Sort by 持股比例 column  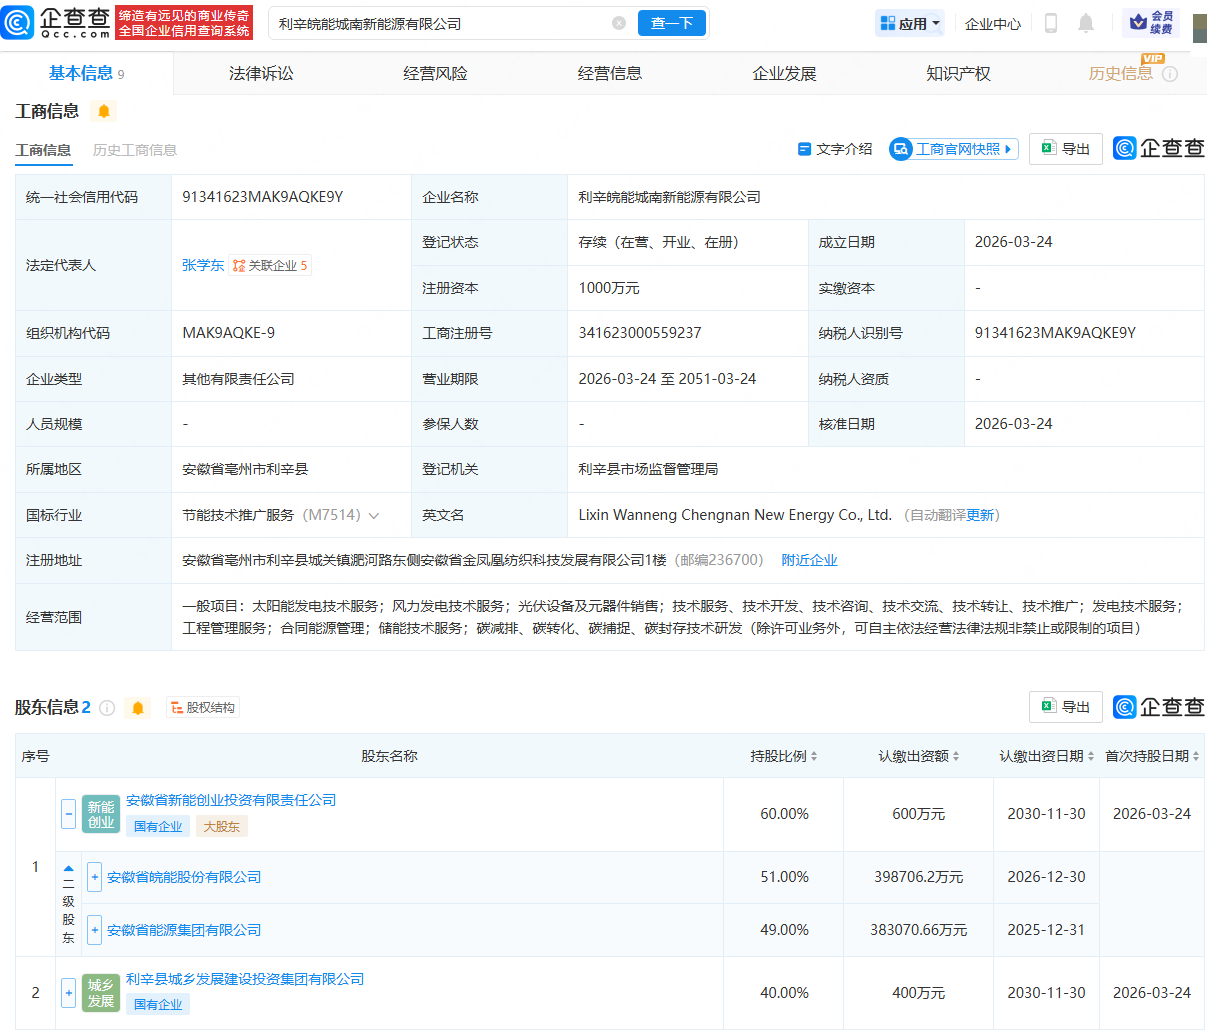(x=784, y=756)
